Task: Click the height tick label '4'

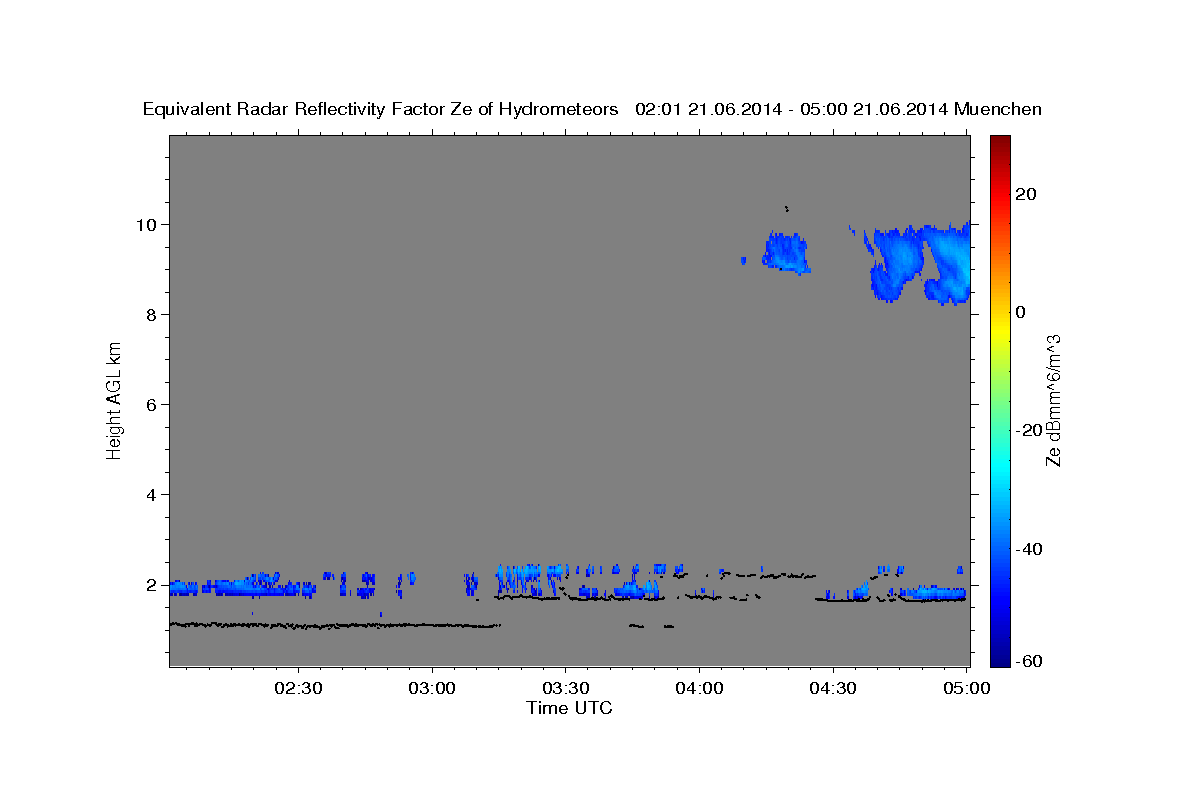Action: point(152,494)
